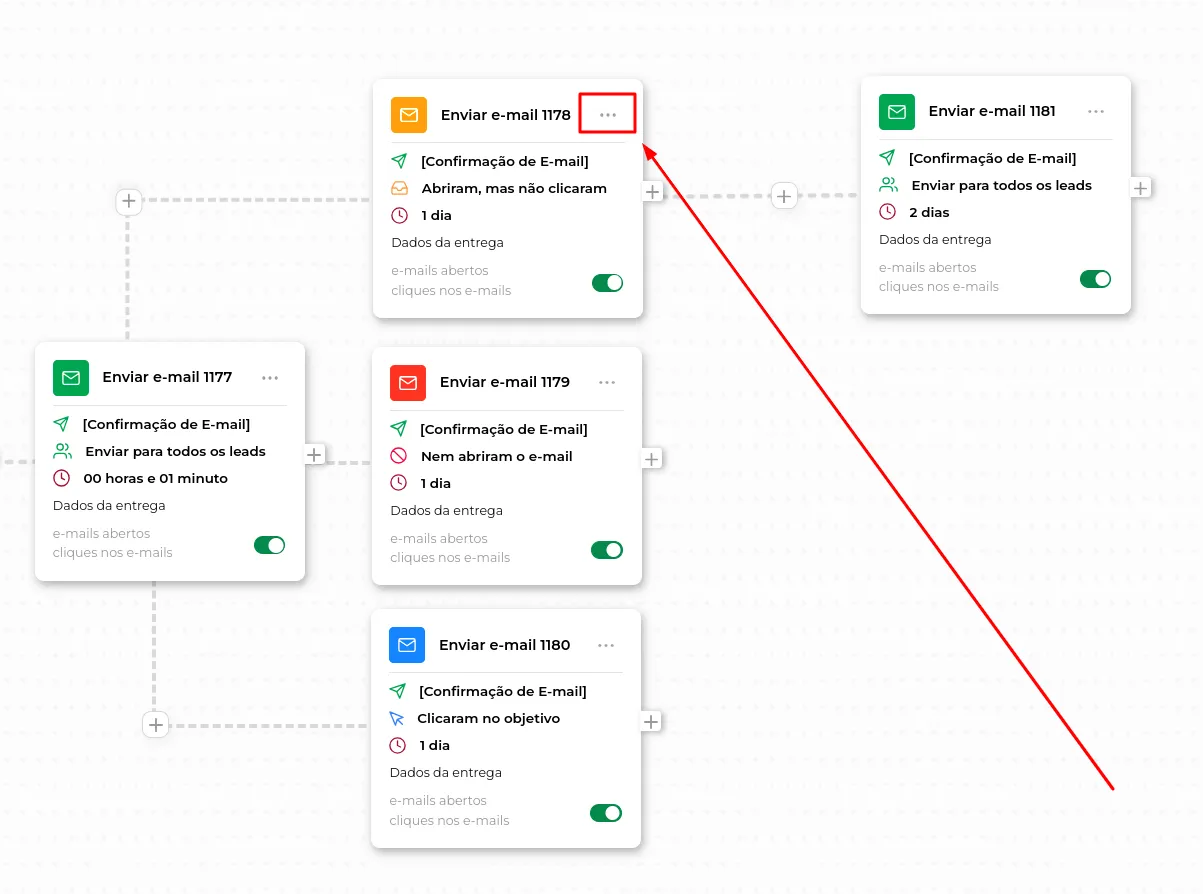Click the plus connector right of e-mail 1181
Image resolution: width=1203 pixels, height=894 pixels.
click(x=1140, y=188)
